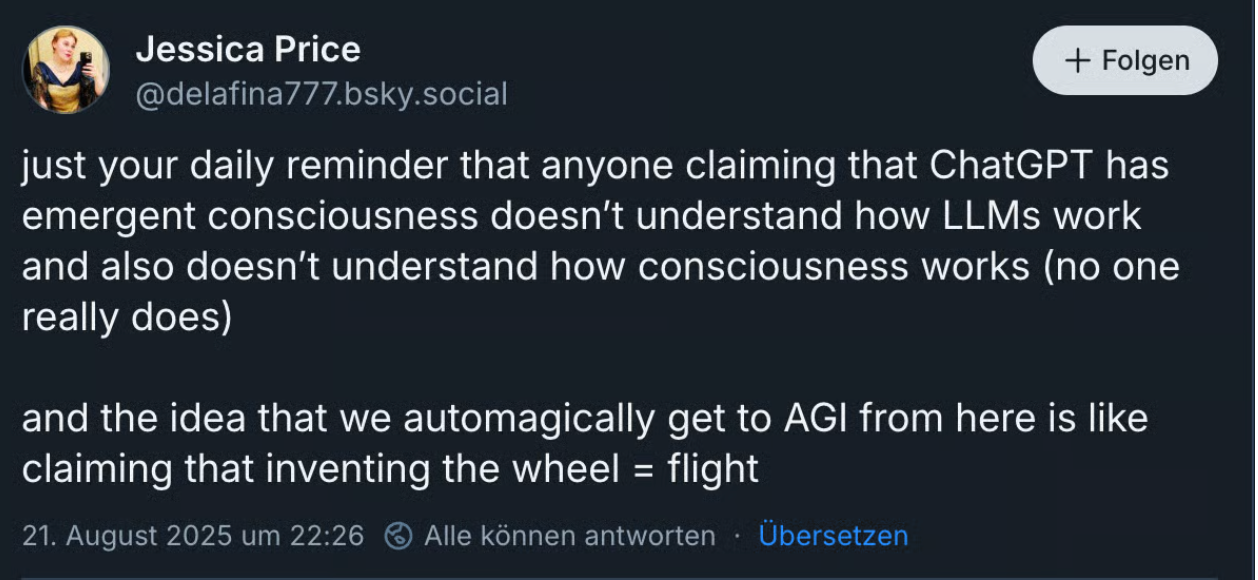This screenshot has width=1258, height=580.
Task: Click the plus icon in Folgen button
Action: [x=1077, y=61]
